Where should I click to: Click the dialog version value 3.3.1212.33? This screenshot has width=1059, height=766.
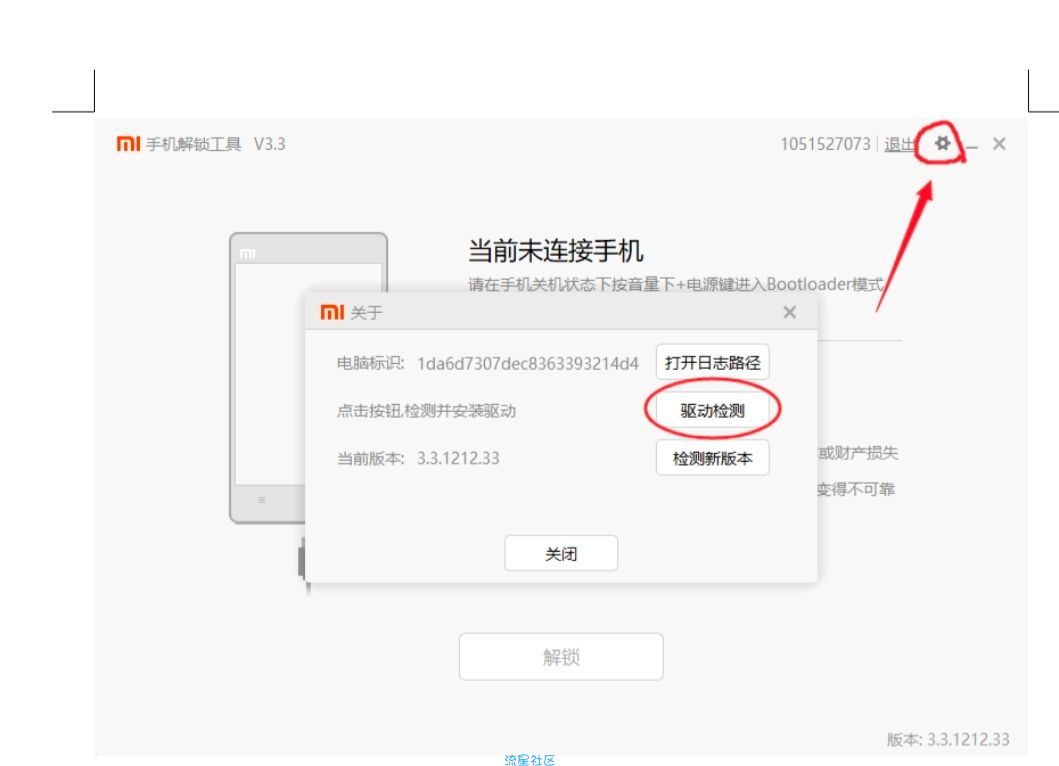pos(458,458)
